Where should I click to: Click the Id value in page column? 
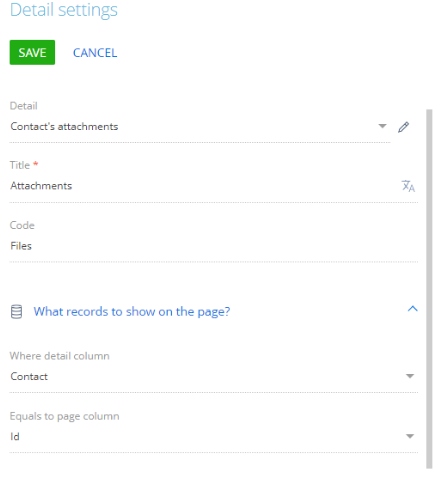click(x=15, y=436)
